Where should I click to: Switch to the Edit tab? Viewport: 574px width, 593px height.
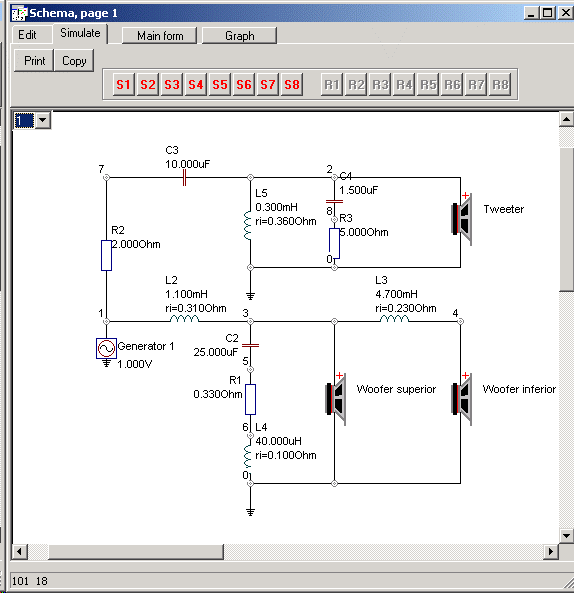tap(27, 35)
